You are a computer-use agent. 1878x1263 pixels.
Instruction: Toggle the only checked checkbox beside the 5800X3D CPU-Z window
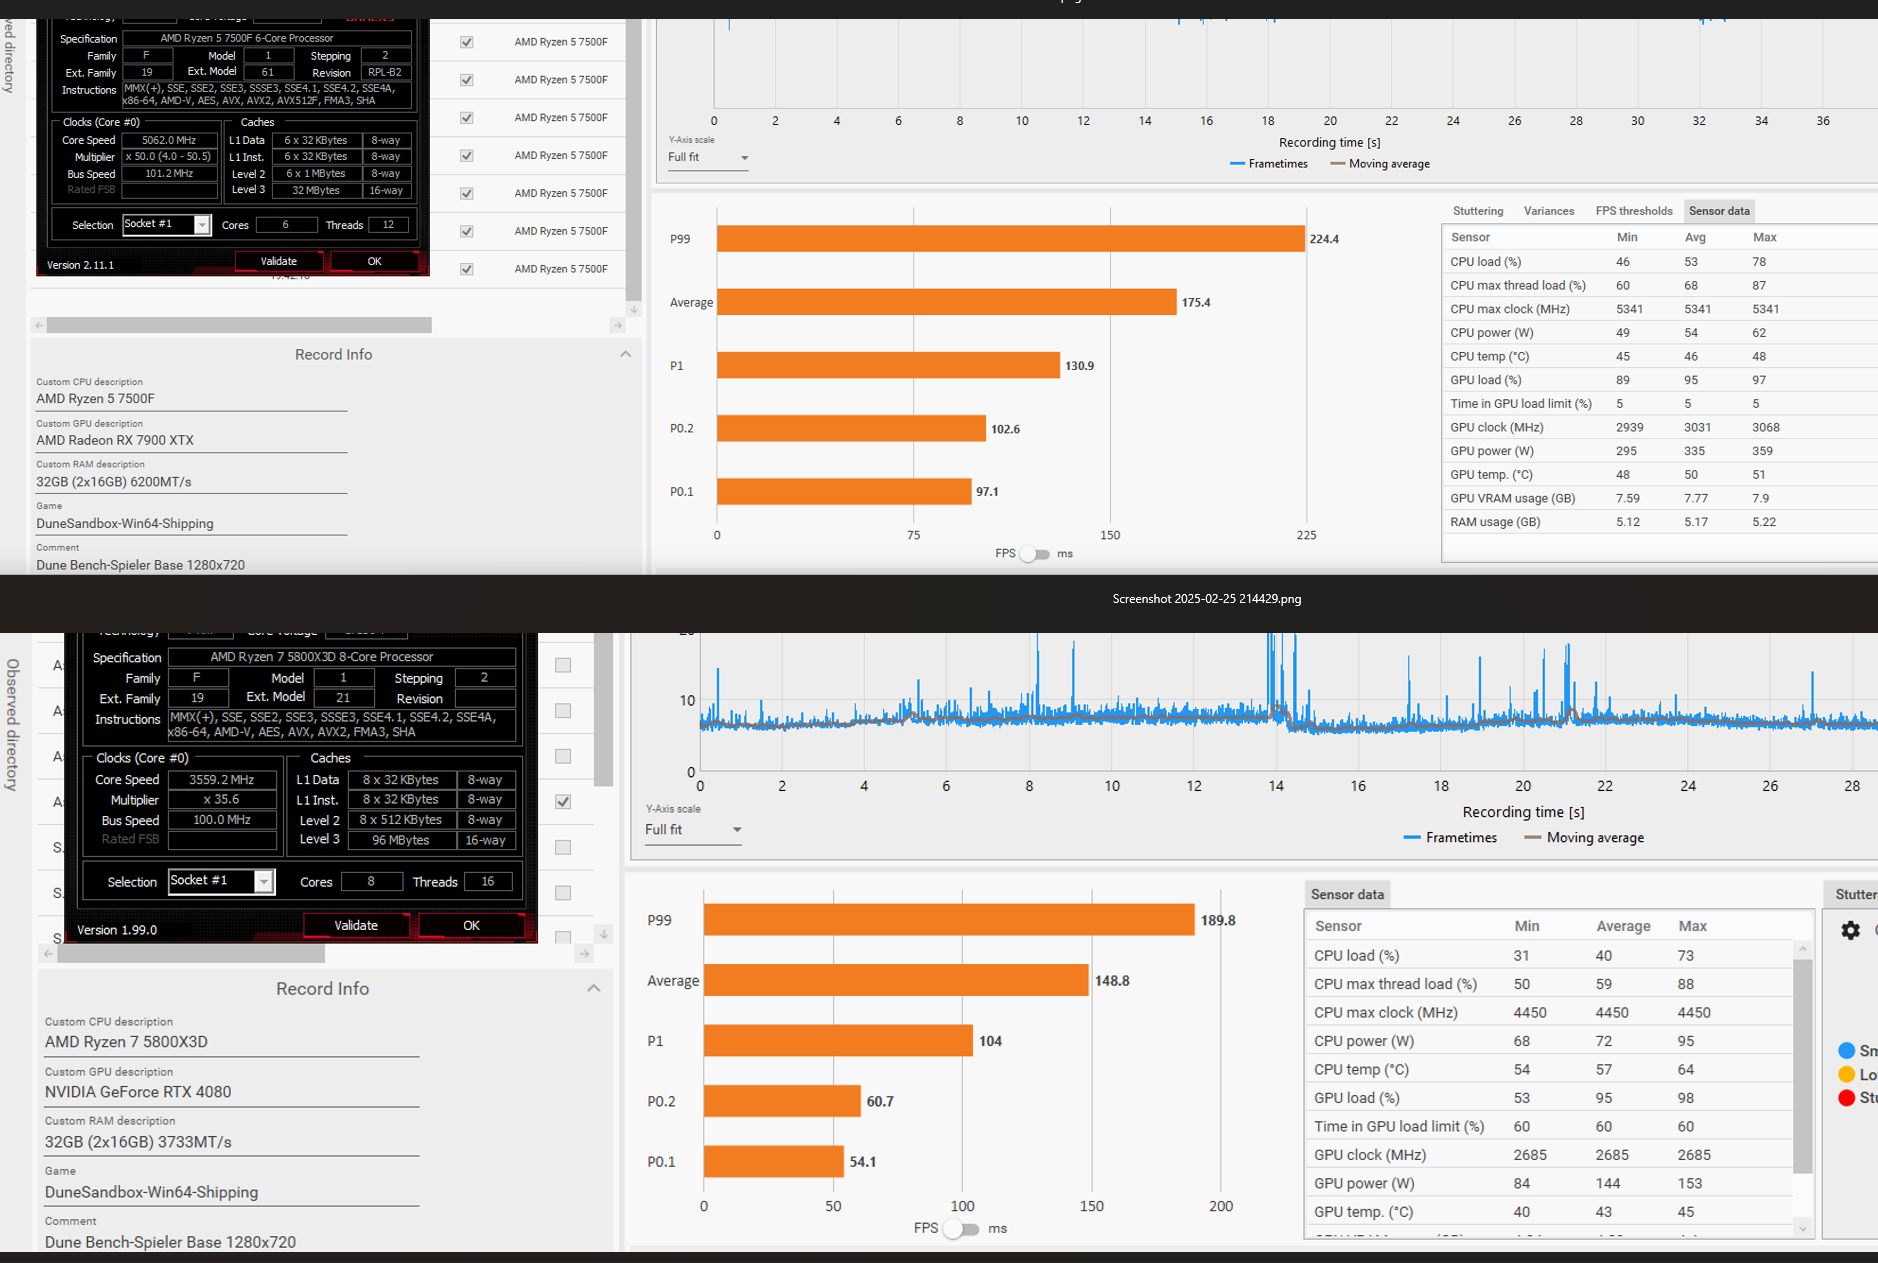(x=563, y=802)
